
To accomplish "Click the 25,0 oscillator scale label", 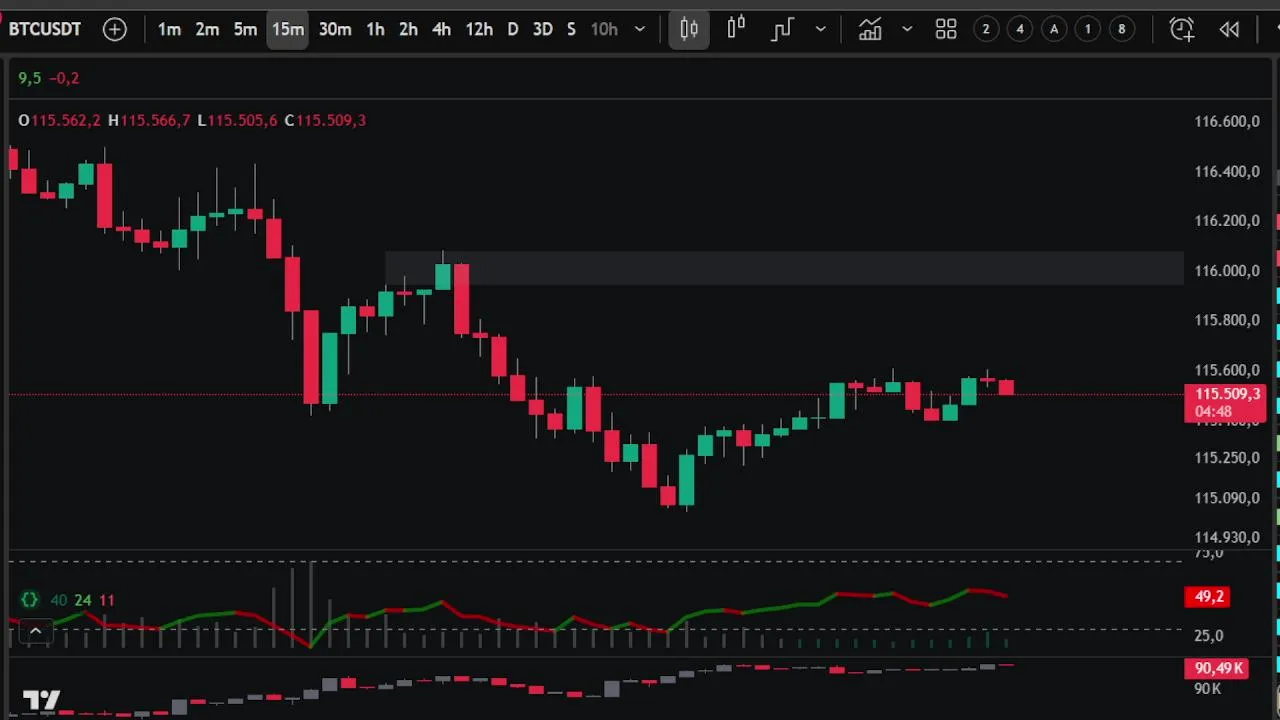I will 1208,635.
